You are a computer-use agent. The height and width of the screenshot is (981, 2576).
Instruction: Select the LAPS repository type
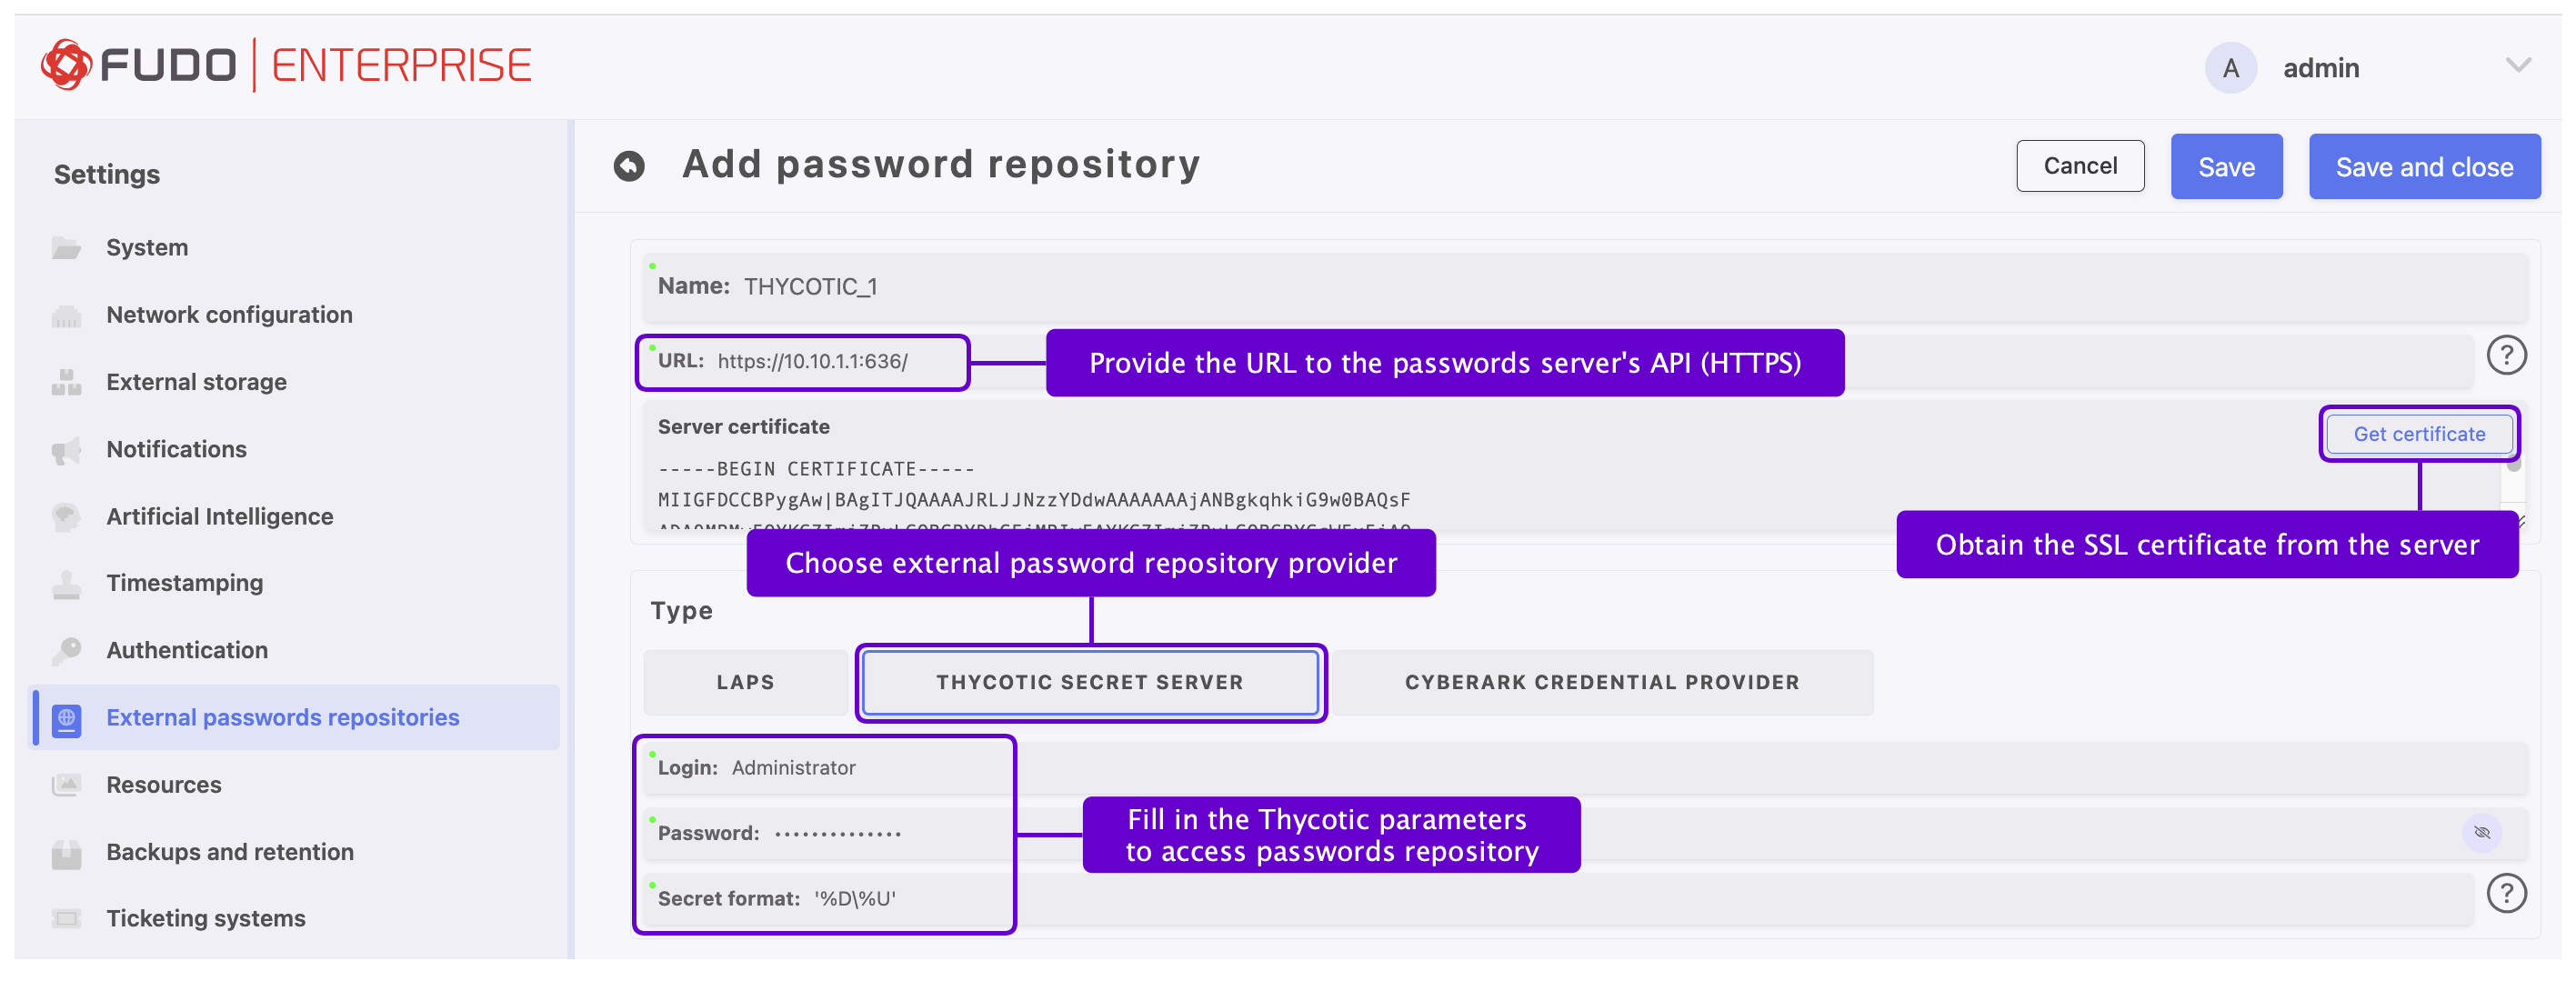(745, 682)
